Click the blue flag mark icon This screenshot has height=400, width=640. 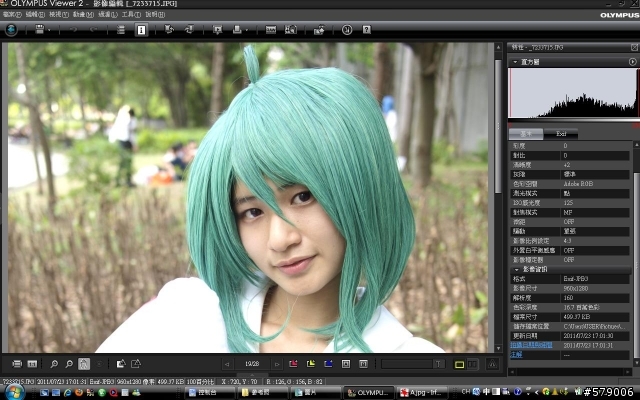pos(328,364)
